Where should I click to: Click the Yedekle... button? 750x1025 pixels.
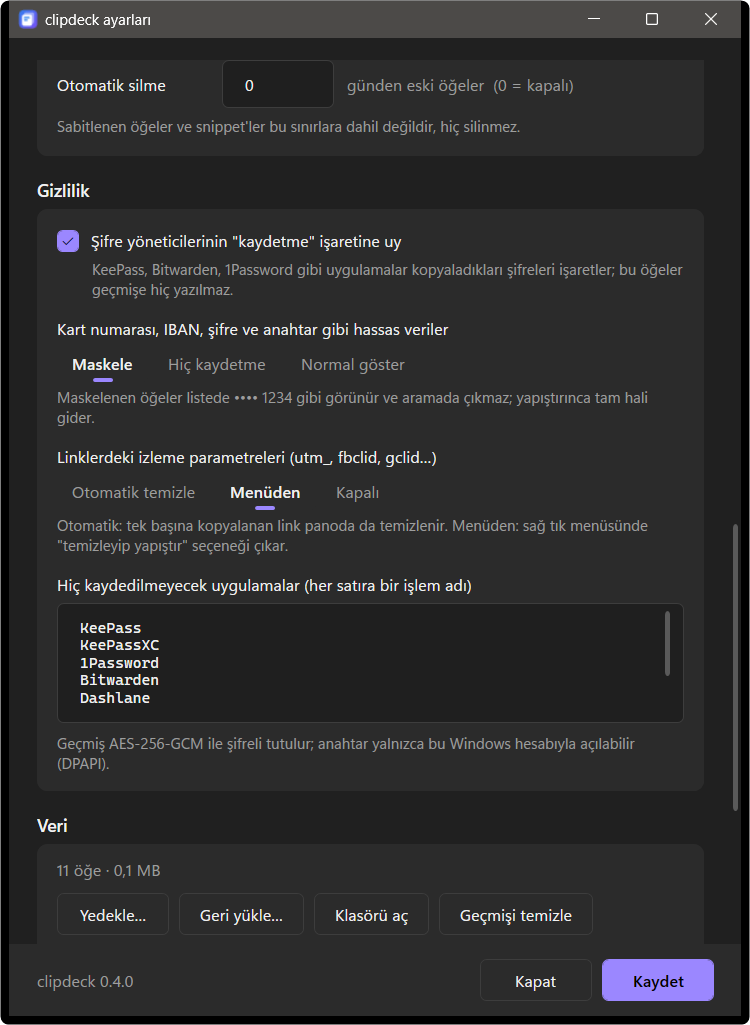(x=112, y=915)
